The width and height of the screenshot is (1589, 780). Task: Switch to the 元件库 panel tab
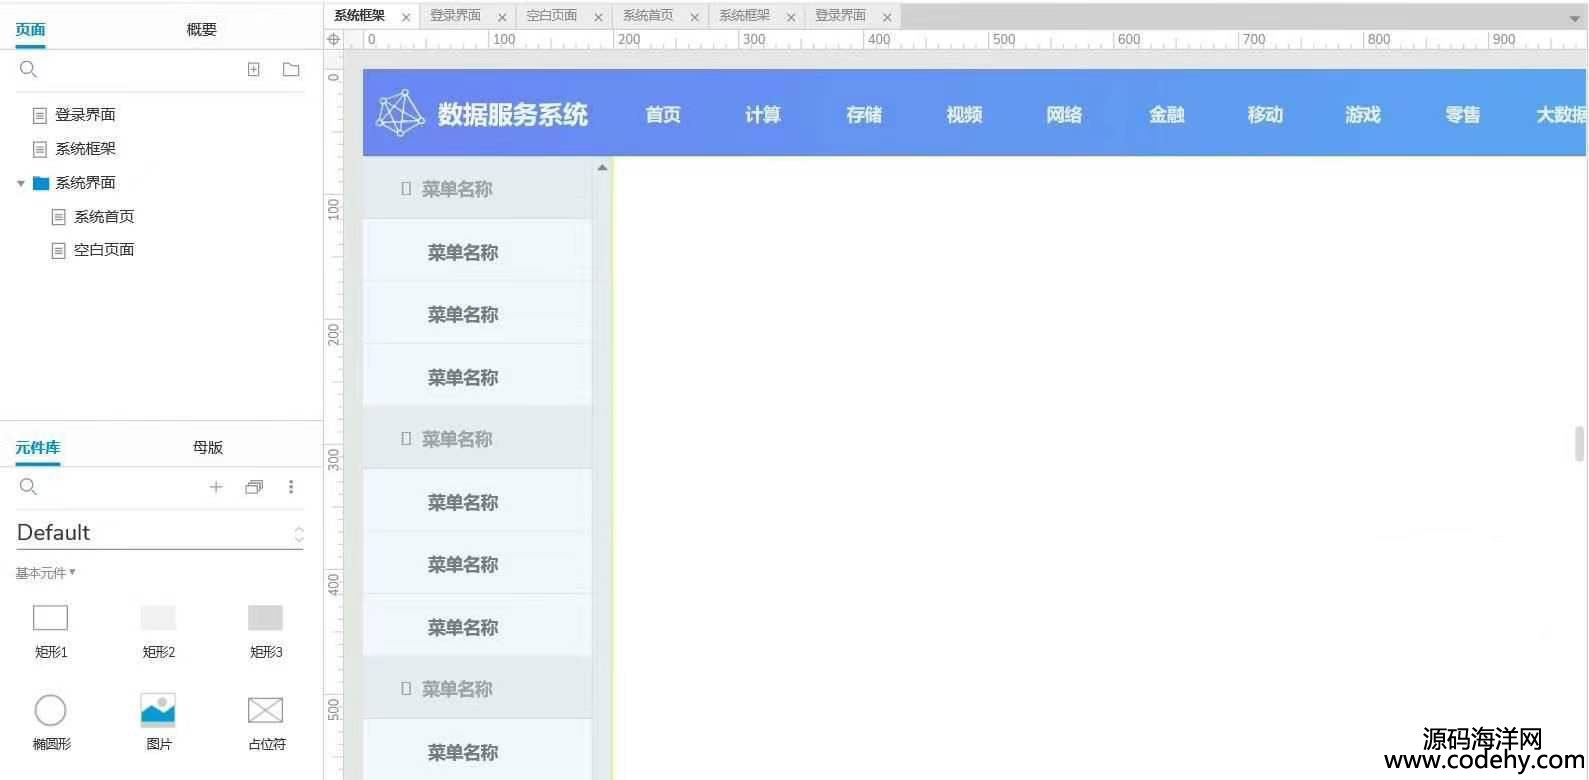click(x=37, y=447)
